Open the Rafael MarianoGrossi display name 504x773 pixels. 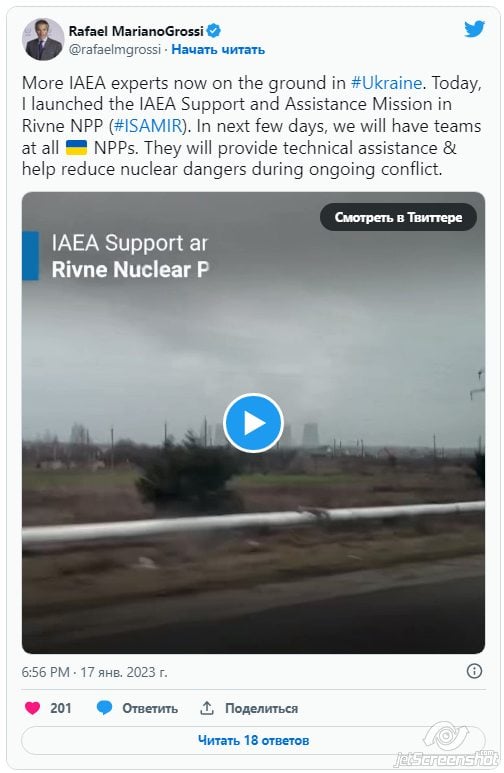pos(136,31)
